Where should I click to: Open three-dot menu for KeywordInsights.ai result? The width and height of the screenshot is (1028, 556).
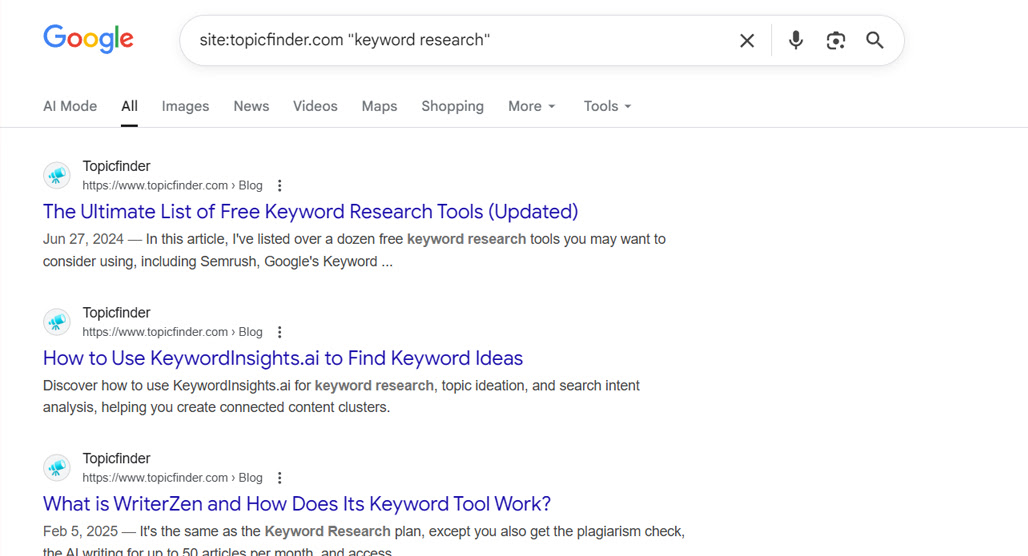pos(279,332)
